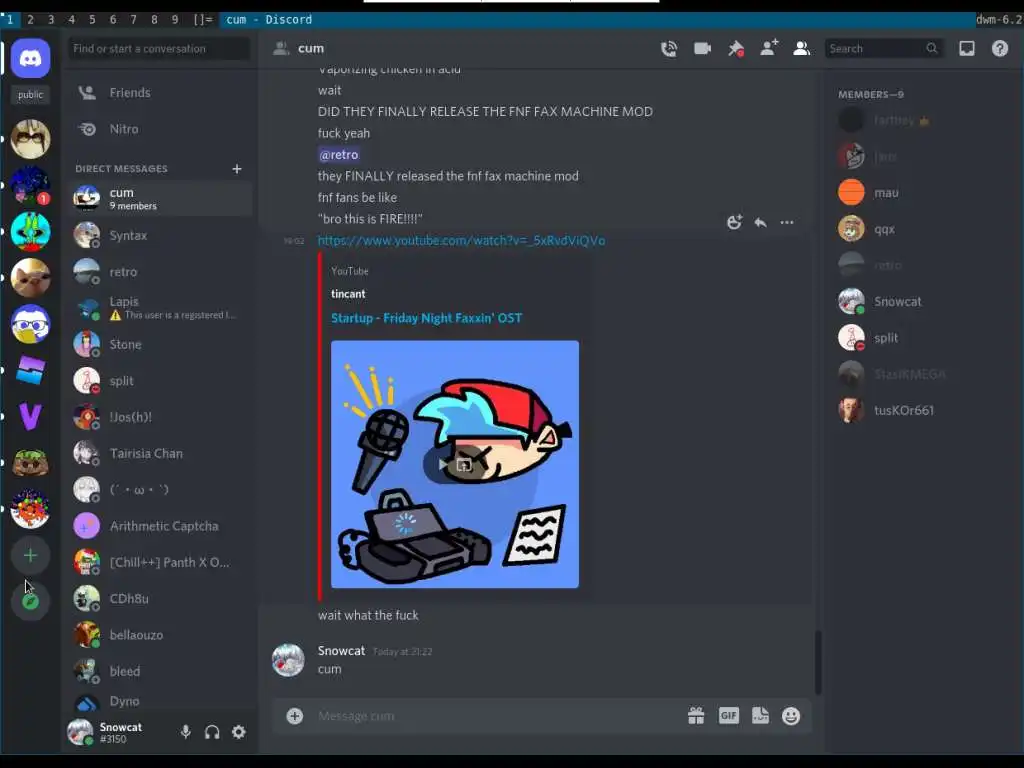Open DM with Arithmetic Captcha

pyautogui.click(x=161, y=526)
